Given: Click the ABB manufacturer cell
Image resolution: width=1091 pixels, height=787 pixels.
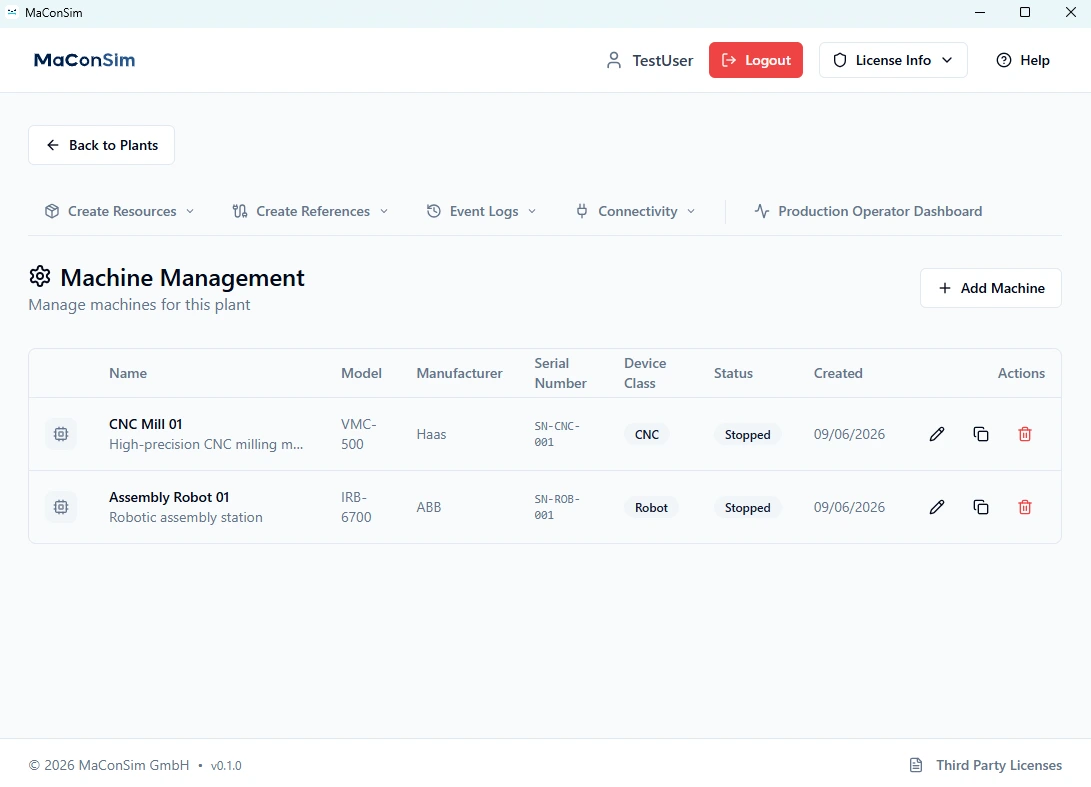Looking at the screenshot, I should pyautogui.click(x=429, y=507).
